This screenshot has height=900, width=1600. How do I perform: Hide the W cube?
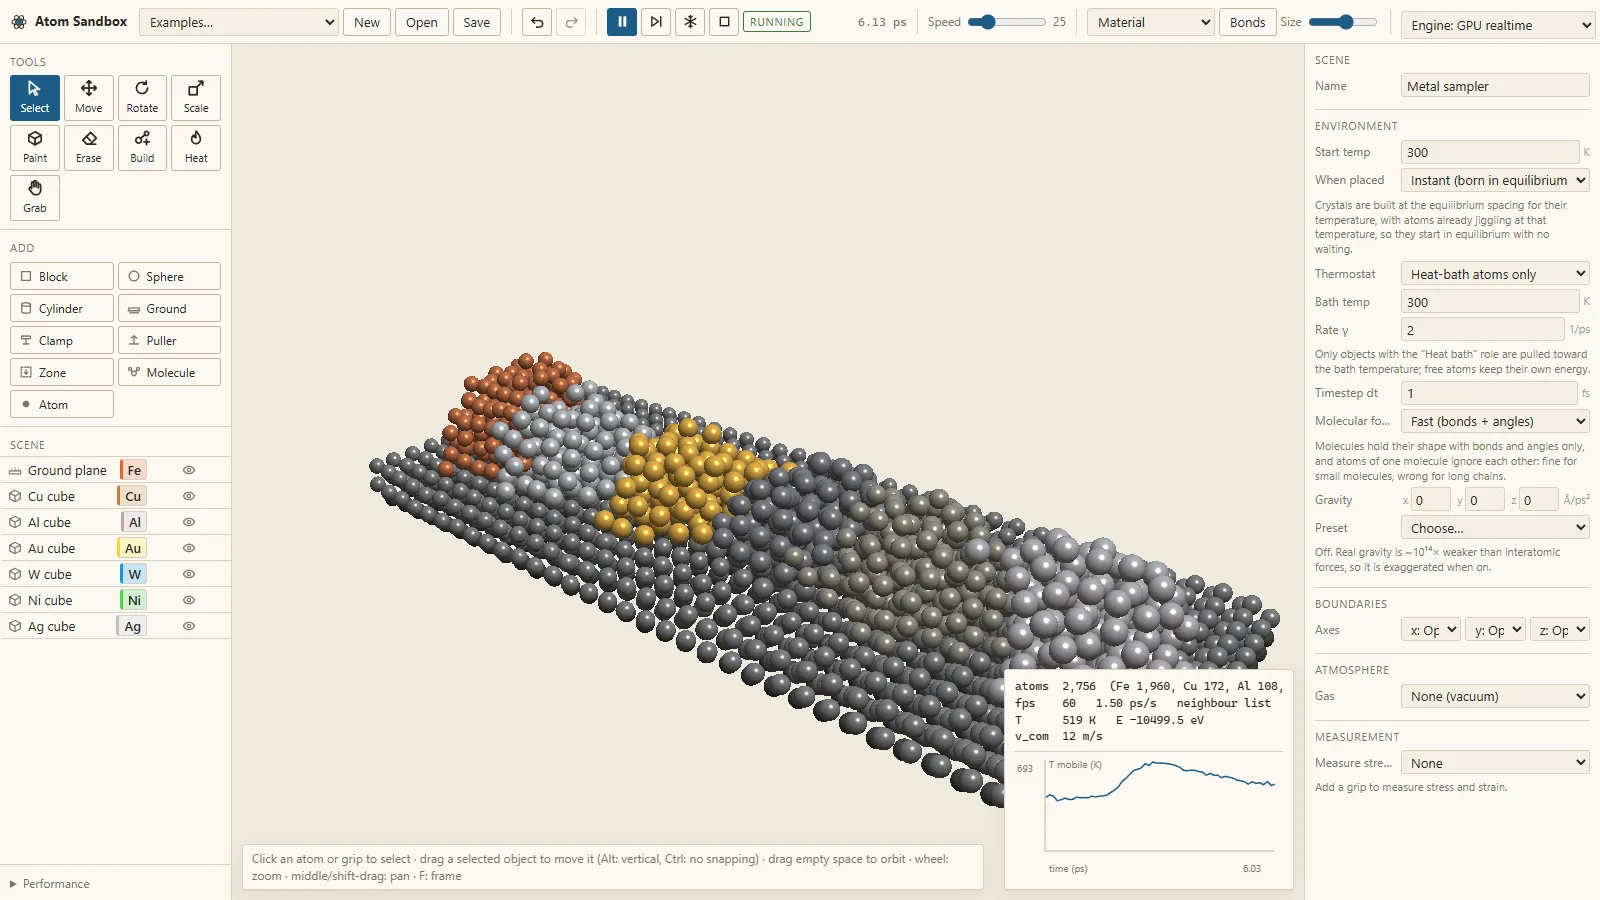click(x=188, y=574)
